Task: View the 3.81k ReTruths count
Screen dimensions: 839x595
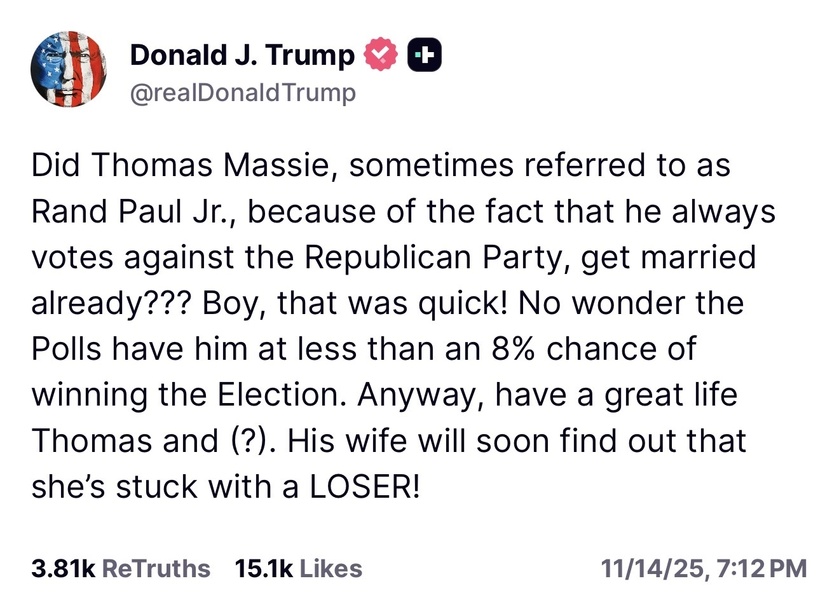Action: tap(63, 568)
